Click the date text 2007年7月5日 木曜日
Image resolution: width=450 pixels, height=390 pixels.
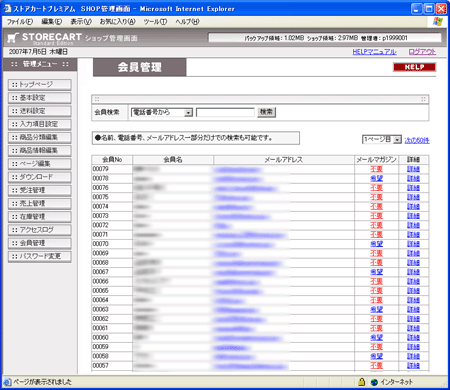(x=38, y=52)
